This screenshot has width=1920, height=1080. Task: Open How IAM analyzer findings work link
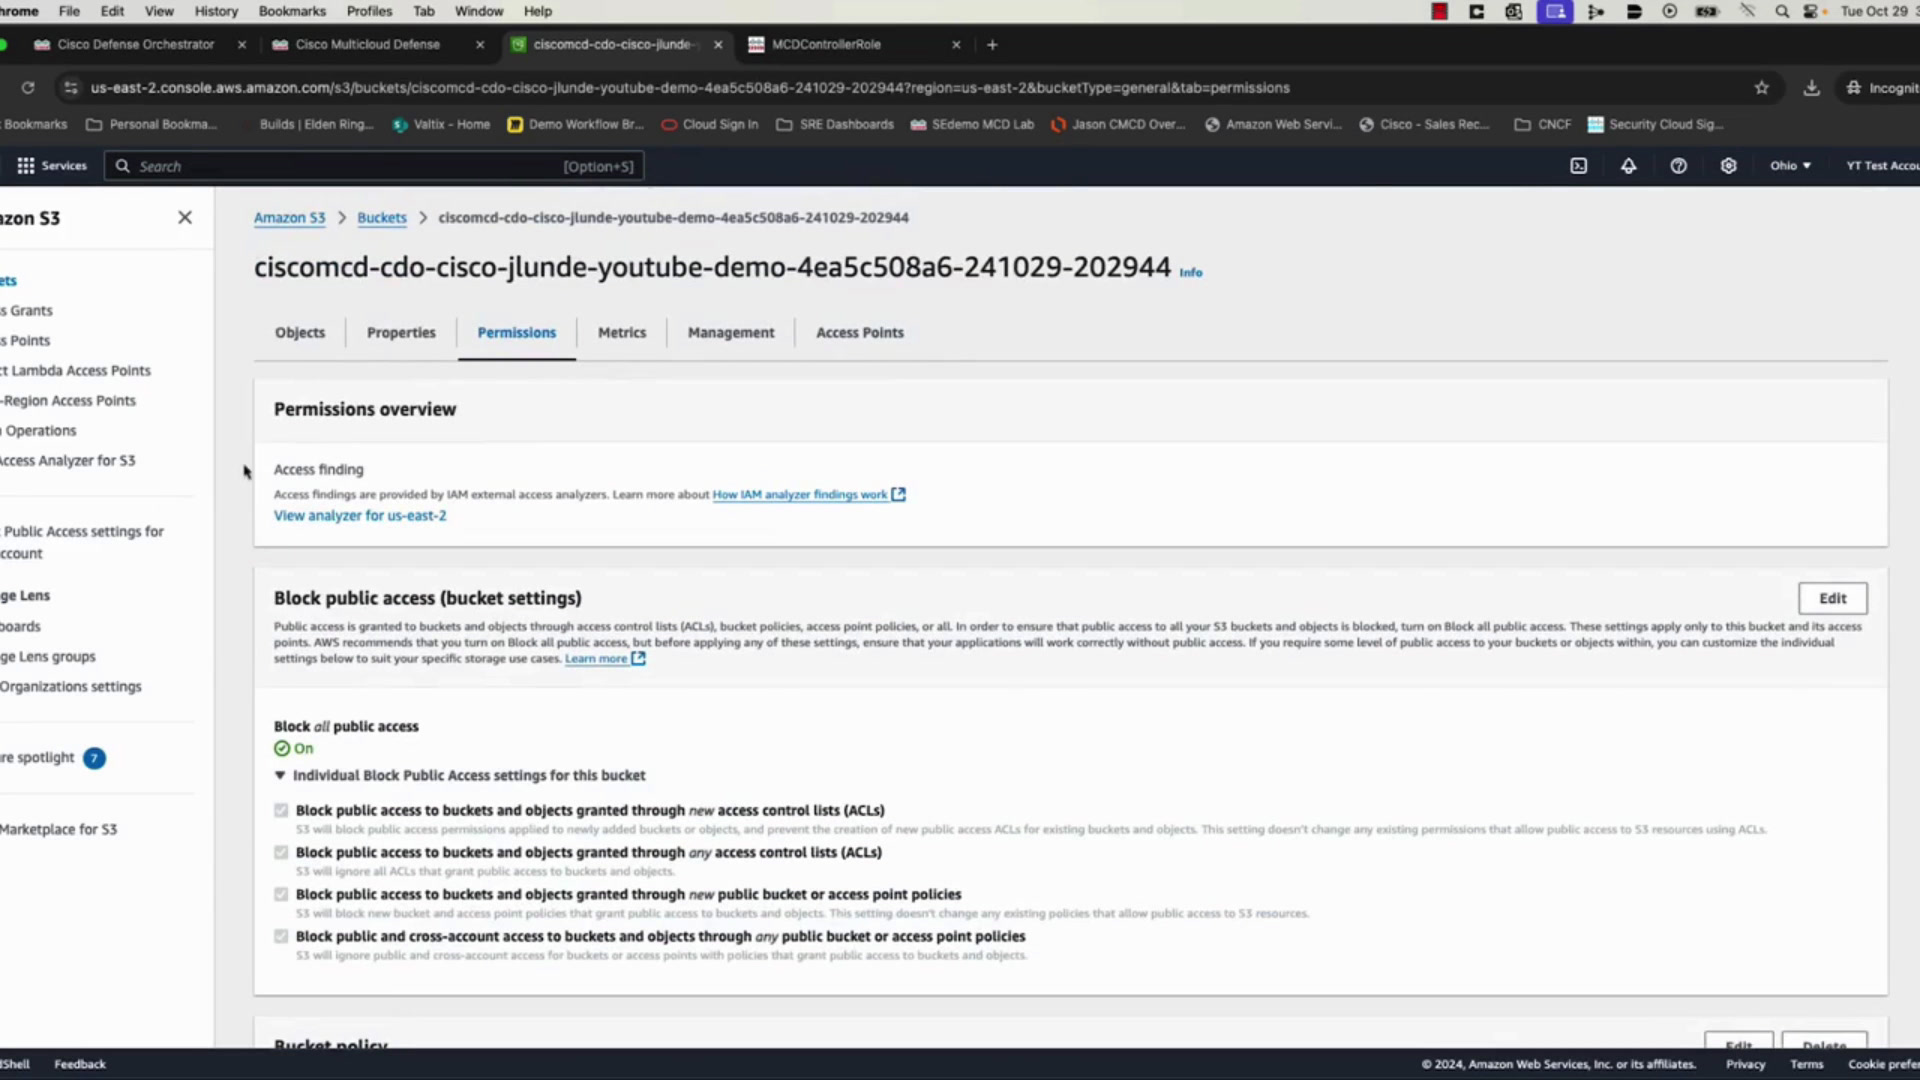[x=800, y=494]
